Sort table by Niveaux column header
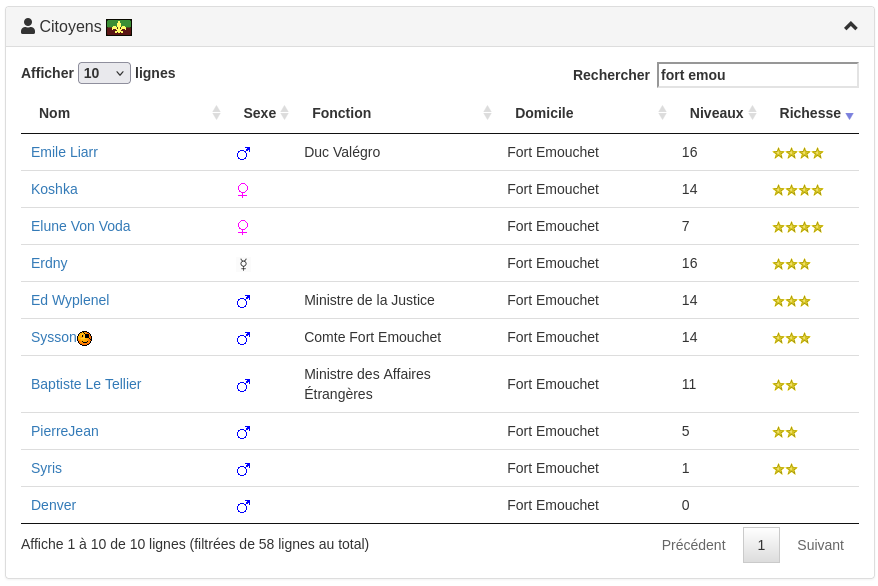The width and height of the screenshot is (878, 586). [716, 113]
